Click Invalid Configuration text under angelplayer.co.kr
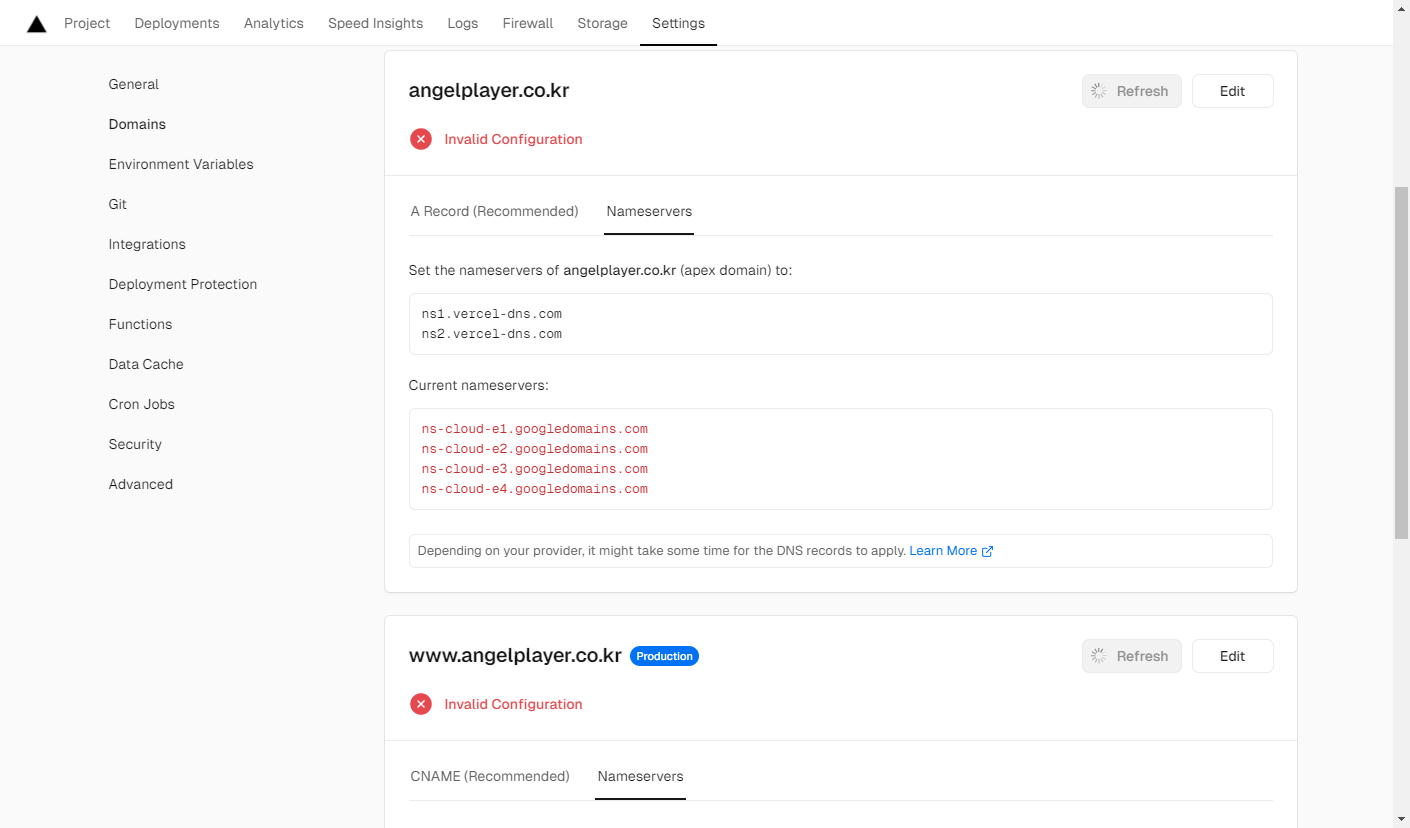Viewport: 1410px width, 828px height. (513, 139)
